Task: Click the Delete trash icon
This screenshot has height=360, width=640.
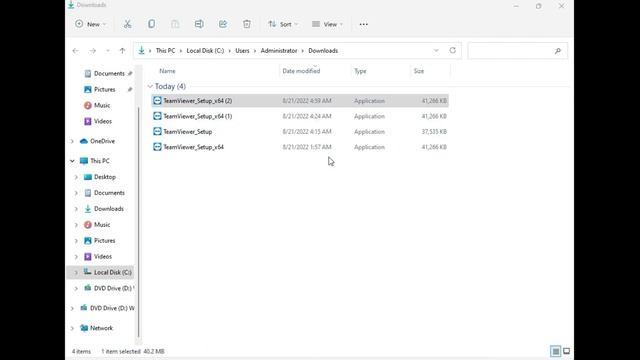Action: tap(247, 24)
